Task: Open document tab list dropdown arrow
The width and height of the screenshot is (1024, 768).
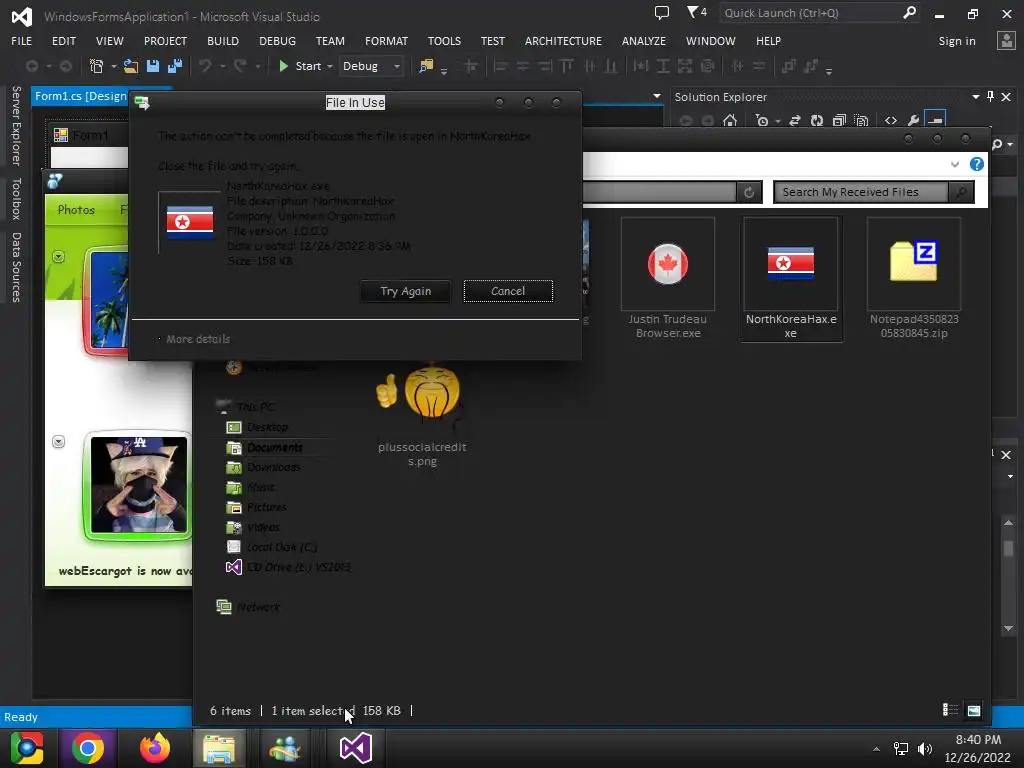Action: pos(657,96)
